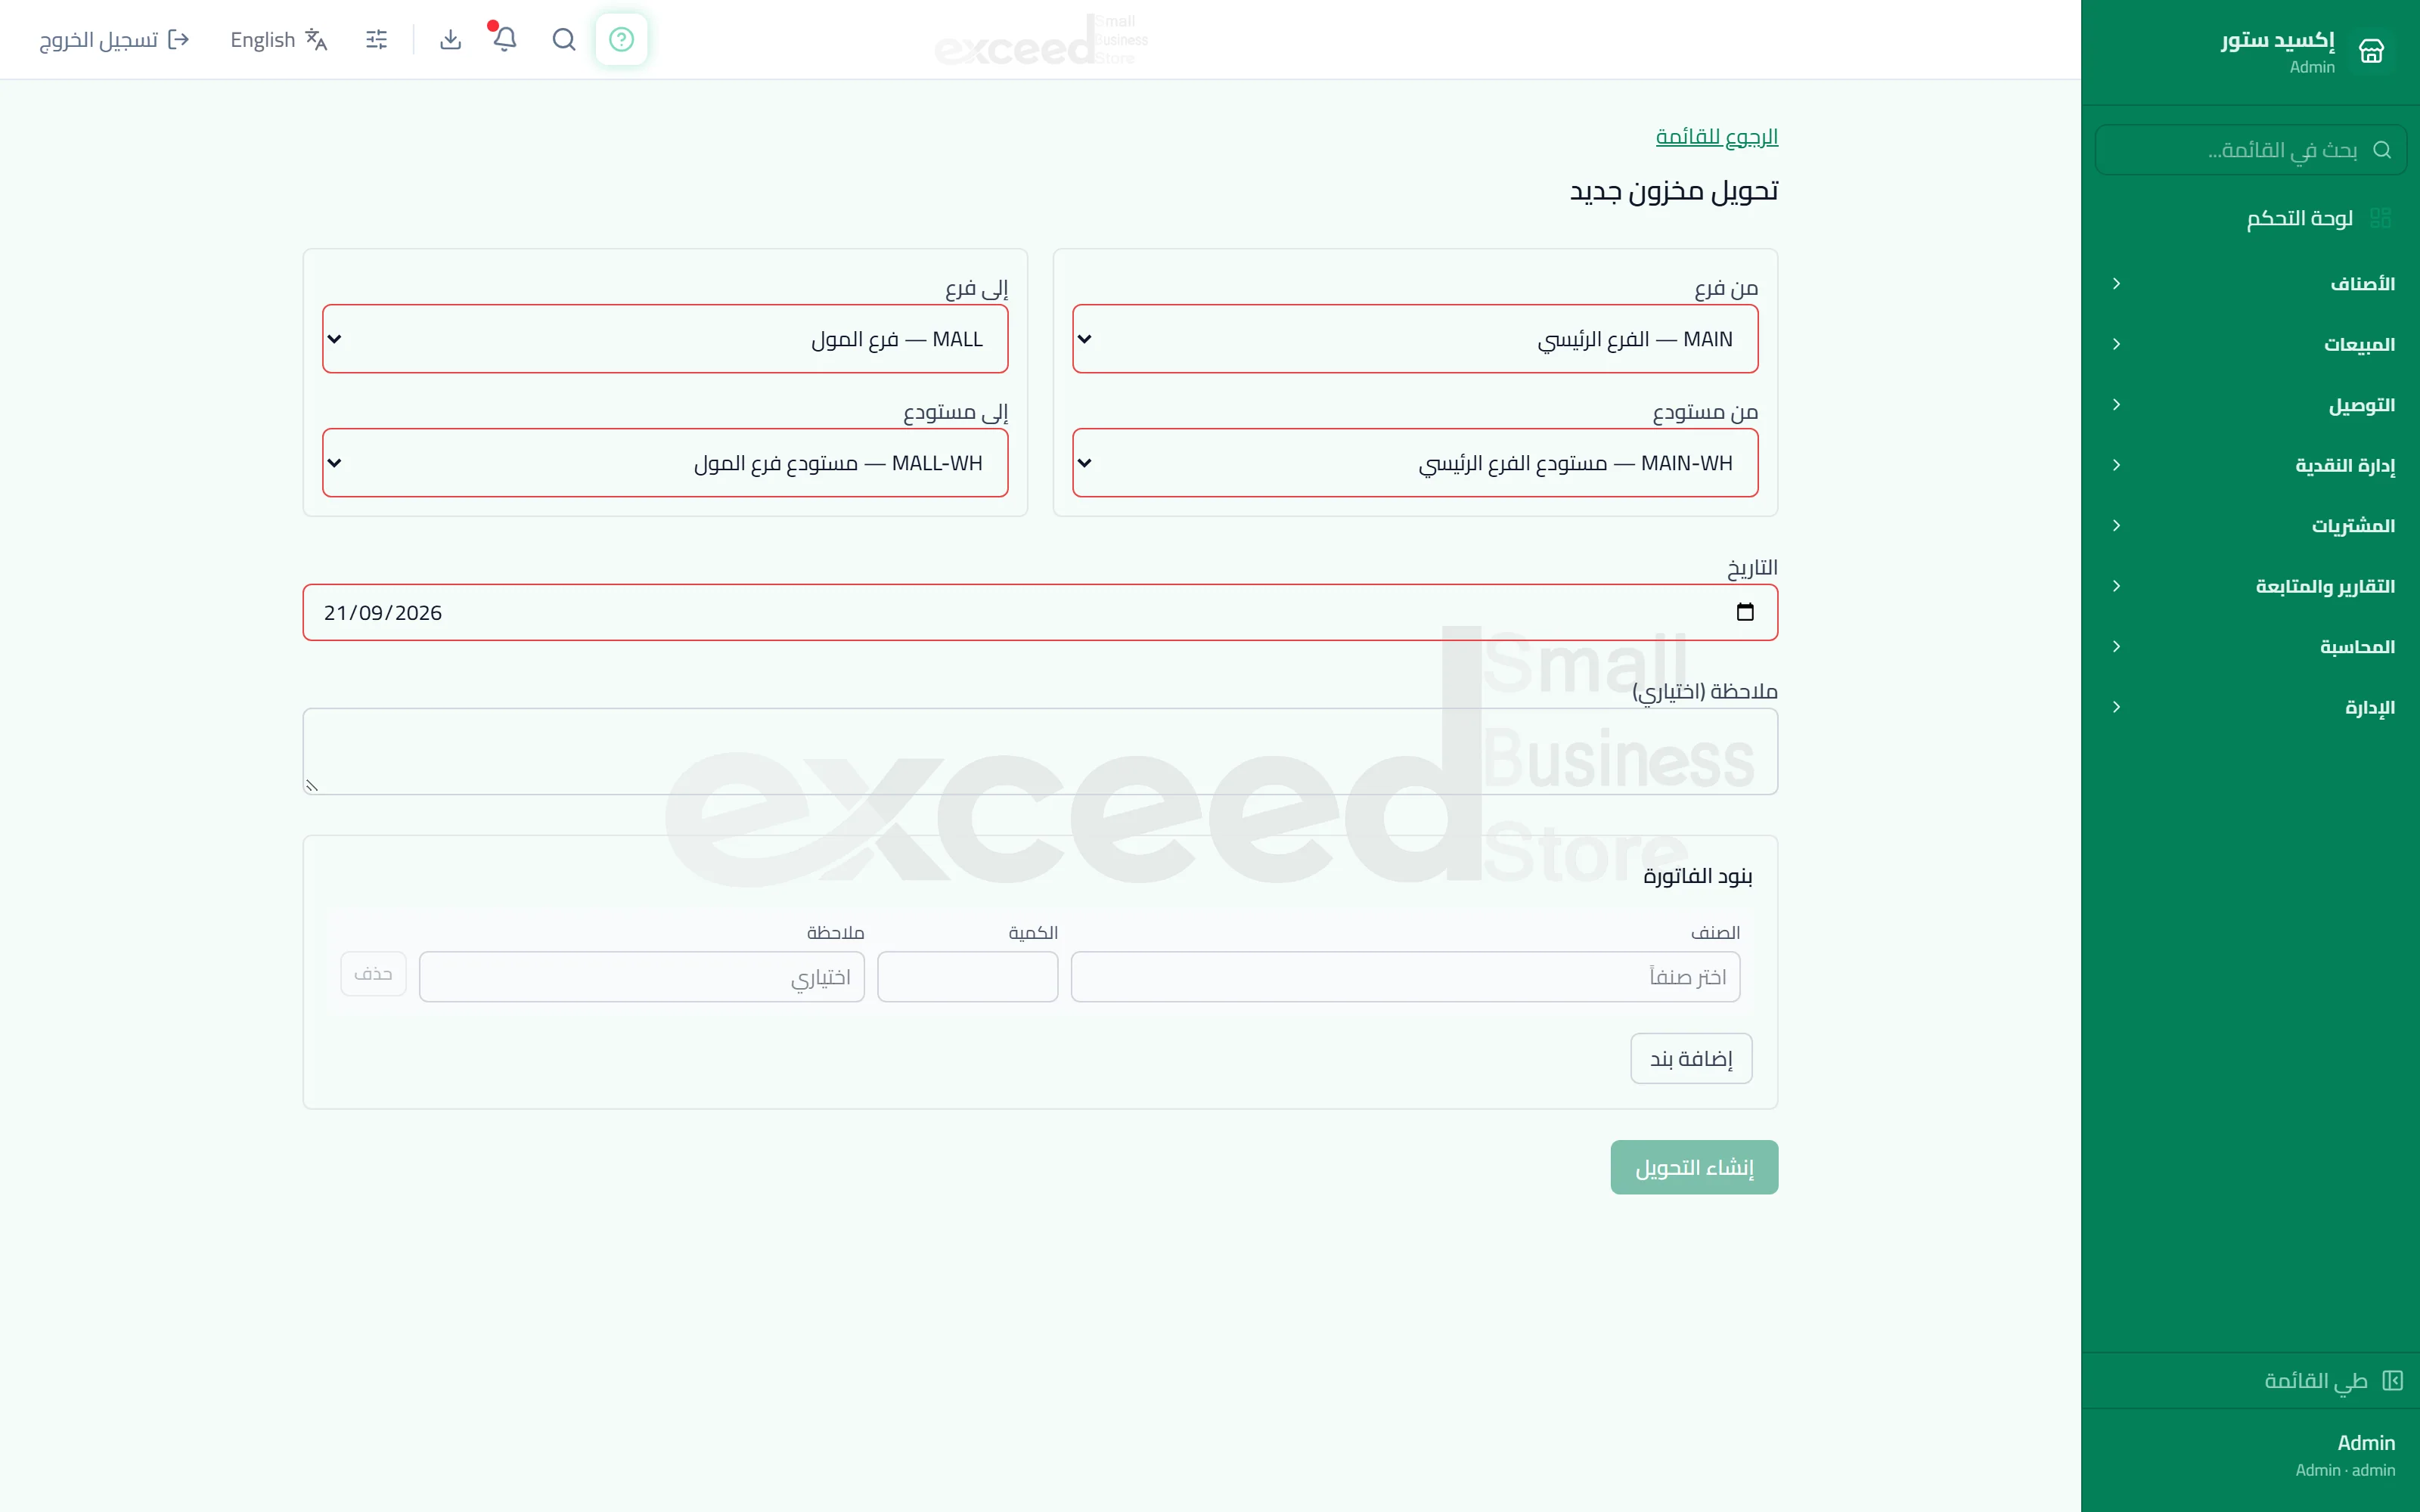Open the sliders settings icon
Image resolution: width=2420 pixels, height=1512 pixels.
click(x=377, y=40)
